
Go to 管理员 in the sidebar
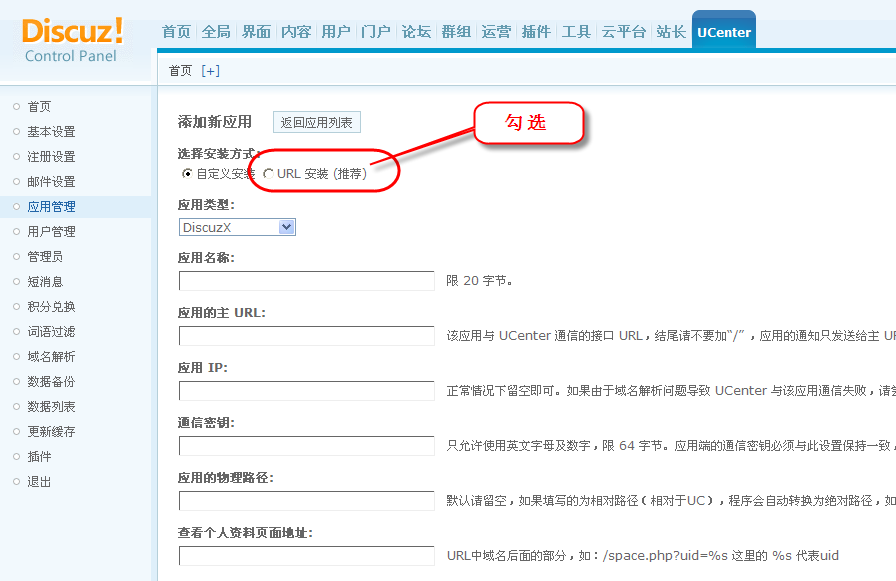click(x=45, y=257)
